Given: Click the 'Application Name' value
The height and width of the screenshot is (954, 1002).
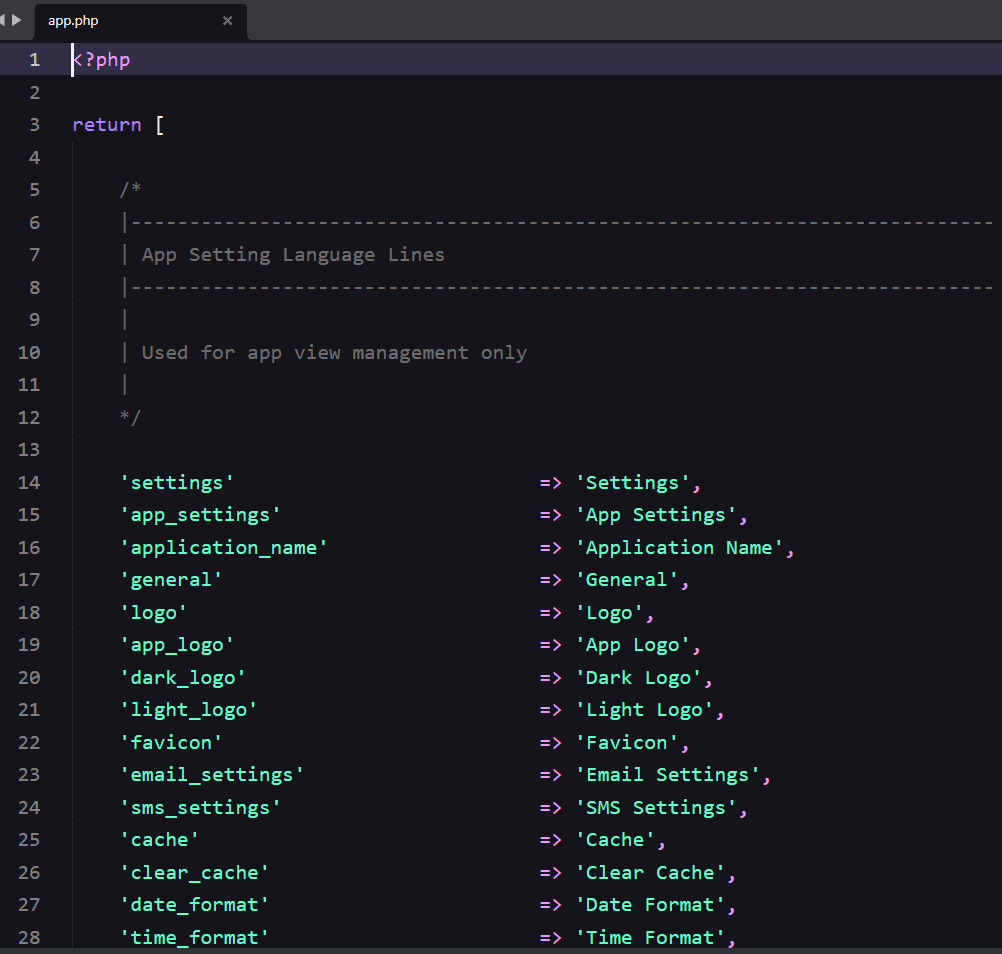Looking at the screenshot, I should [679, 548].
